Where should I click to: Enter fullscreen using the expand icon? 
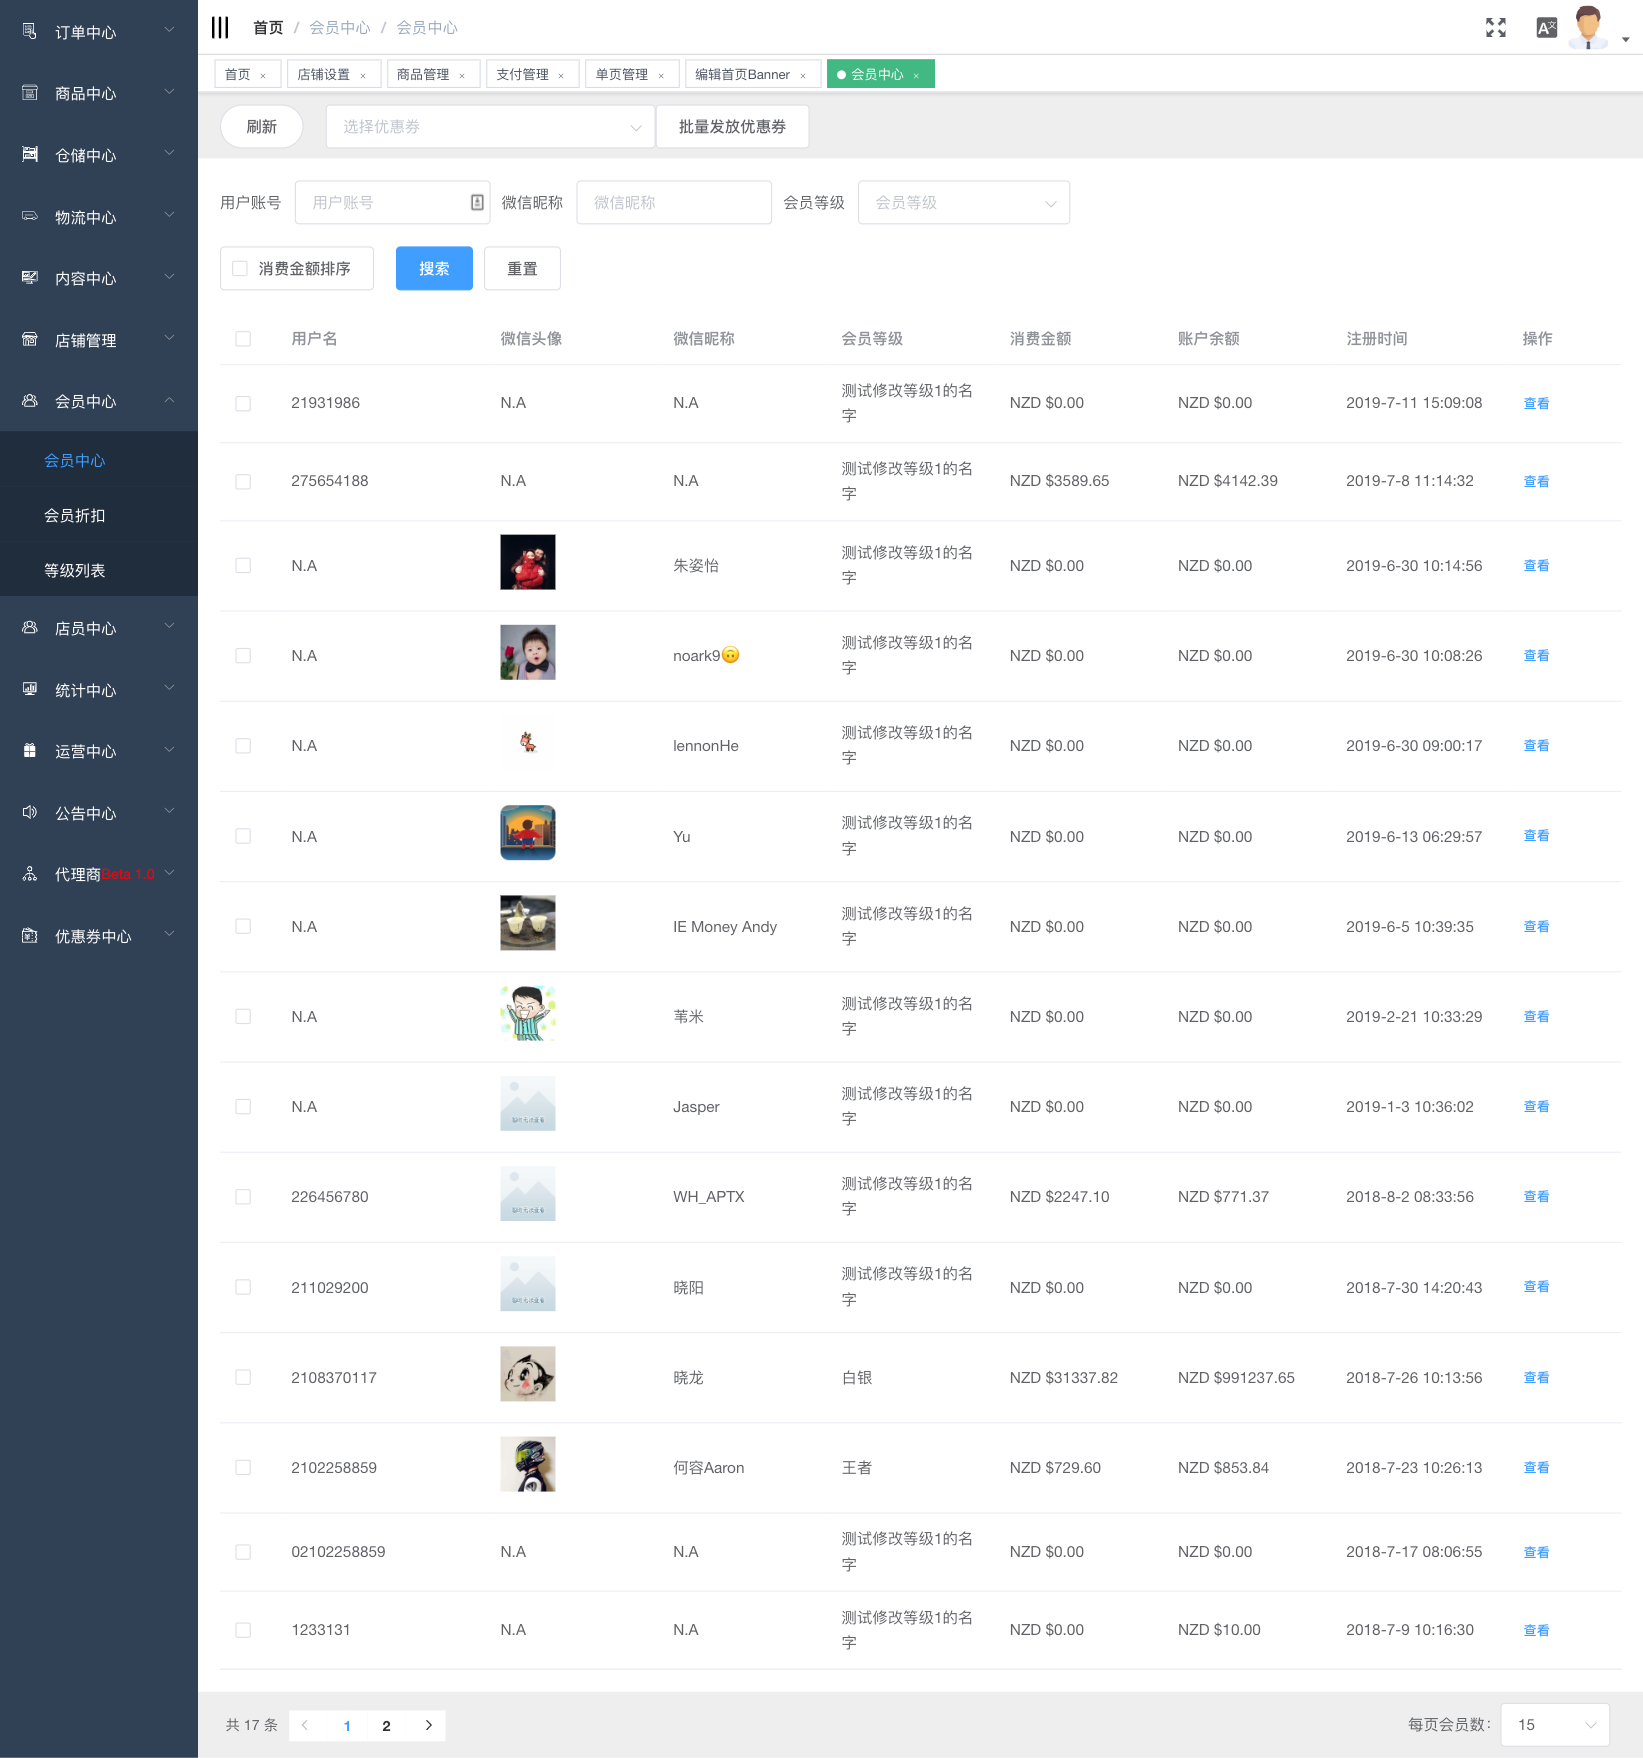coord(1495,28)
